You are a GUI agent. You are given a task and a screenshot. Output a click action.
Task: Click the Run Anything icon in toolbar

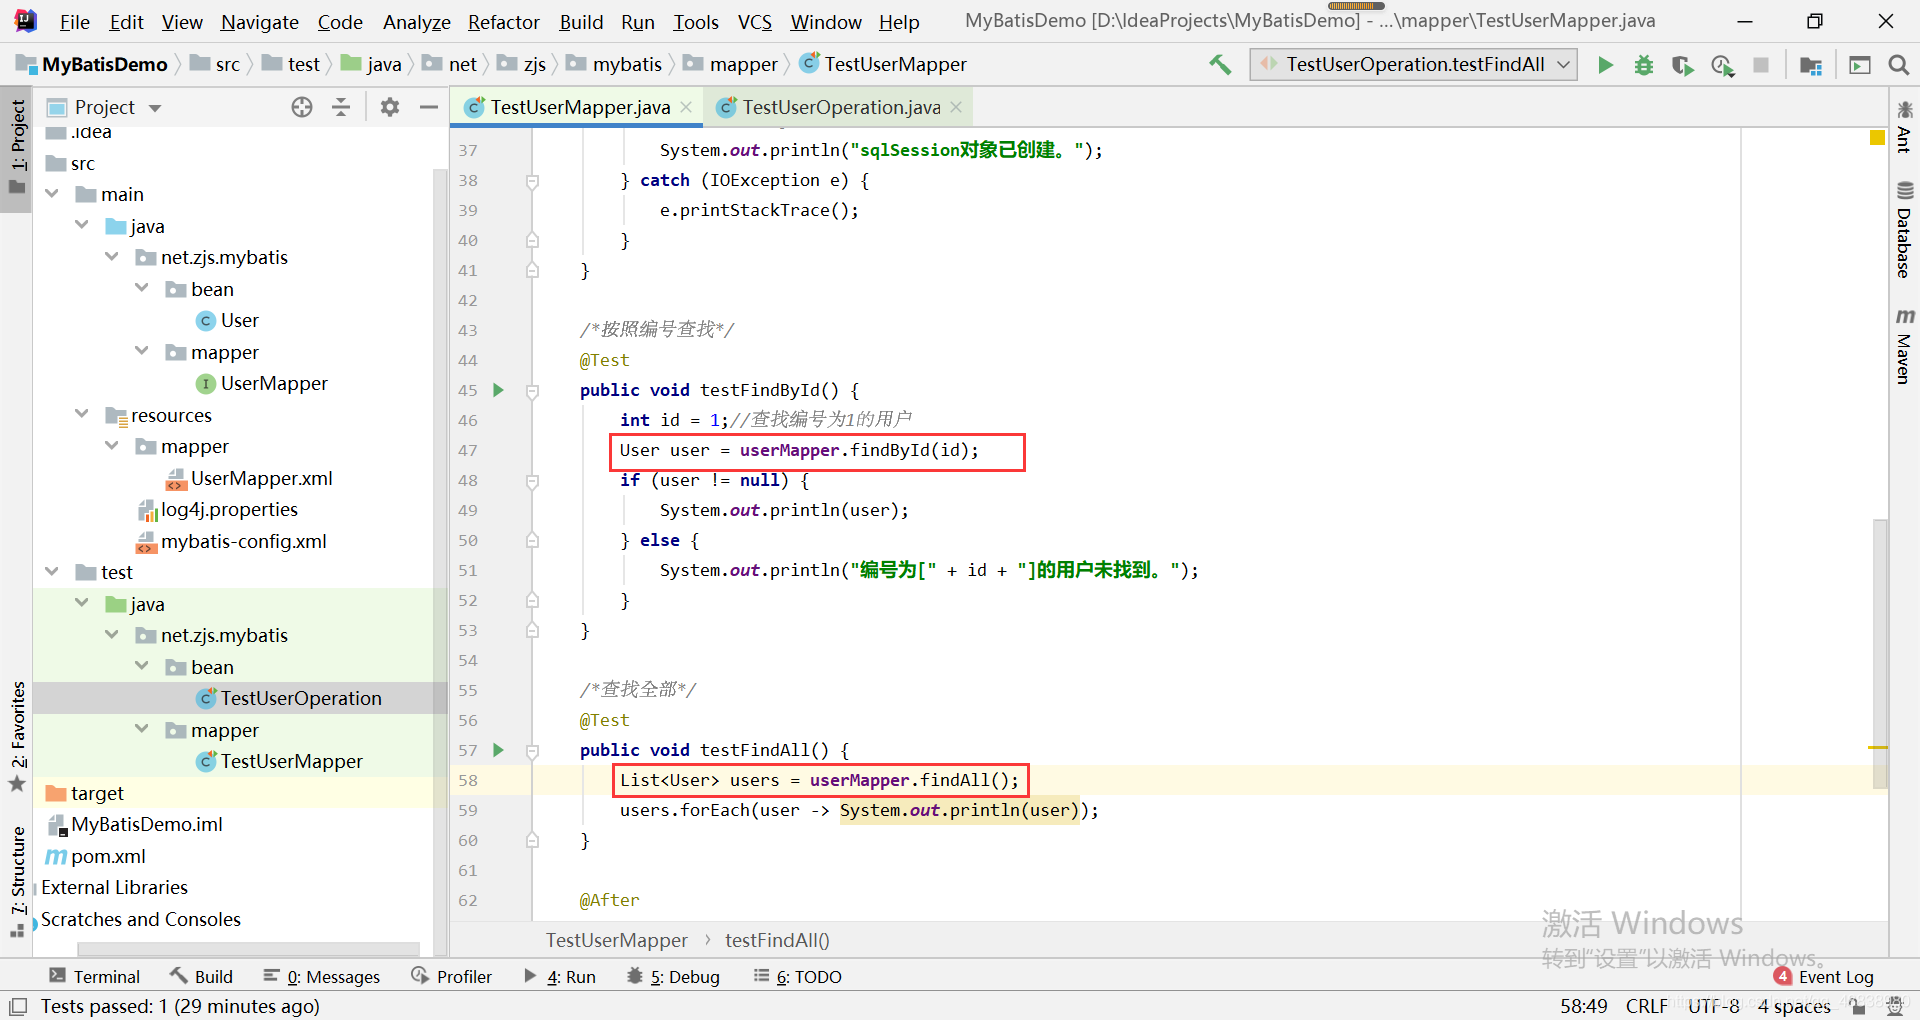(x=1859, y=65)
